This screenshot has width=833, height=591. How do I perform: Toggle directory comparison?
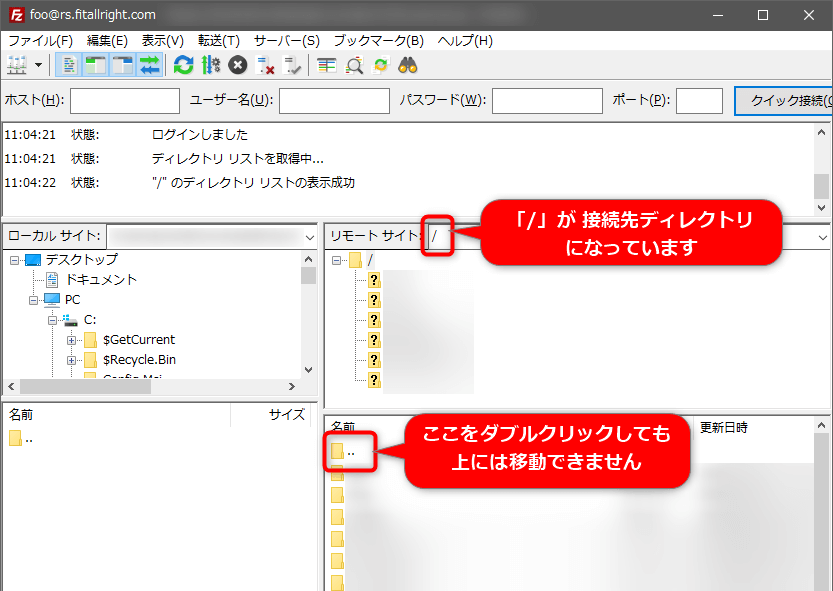(x=354, y=65)
